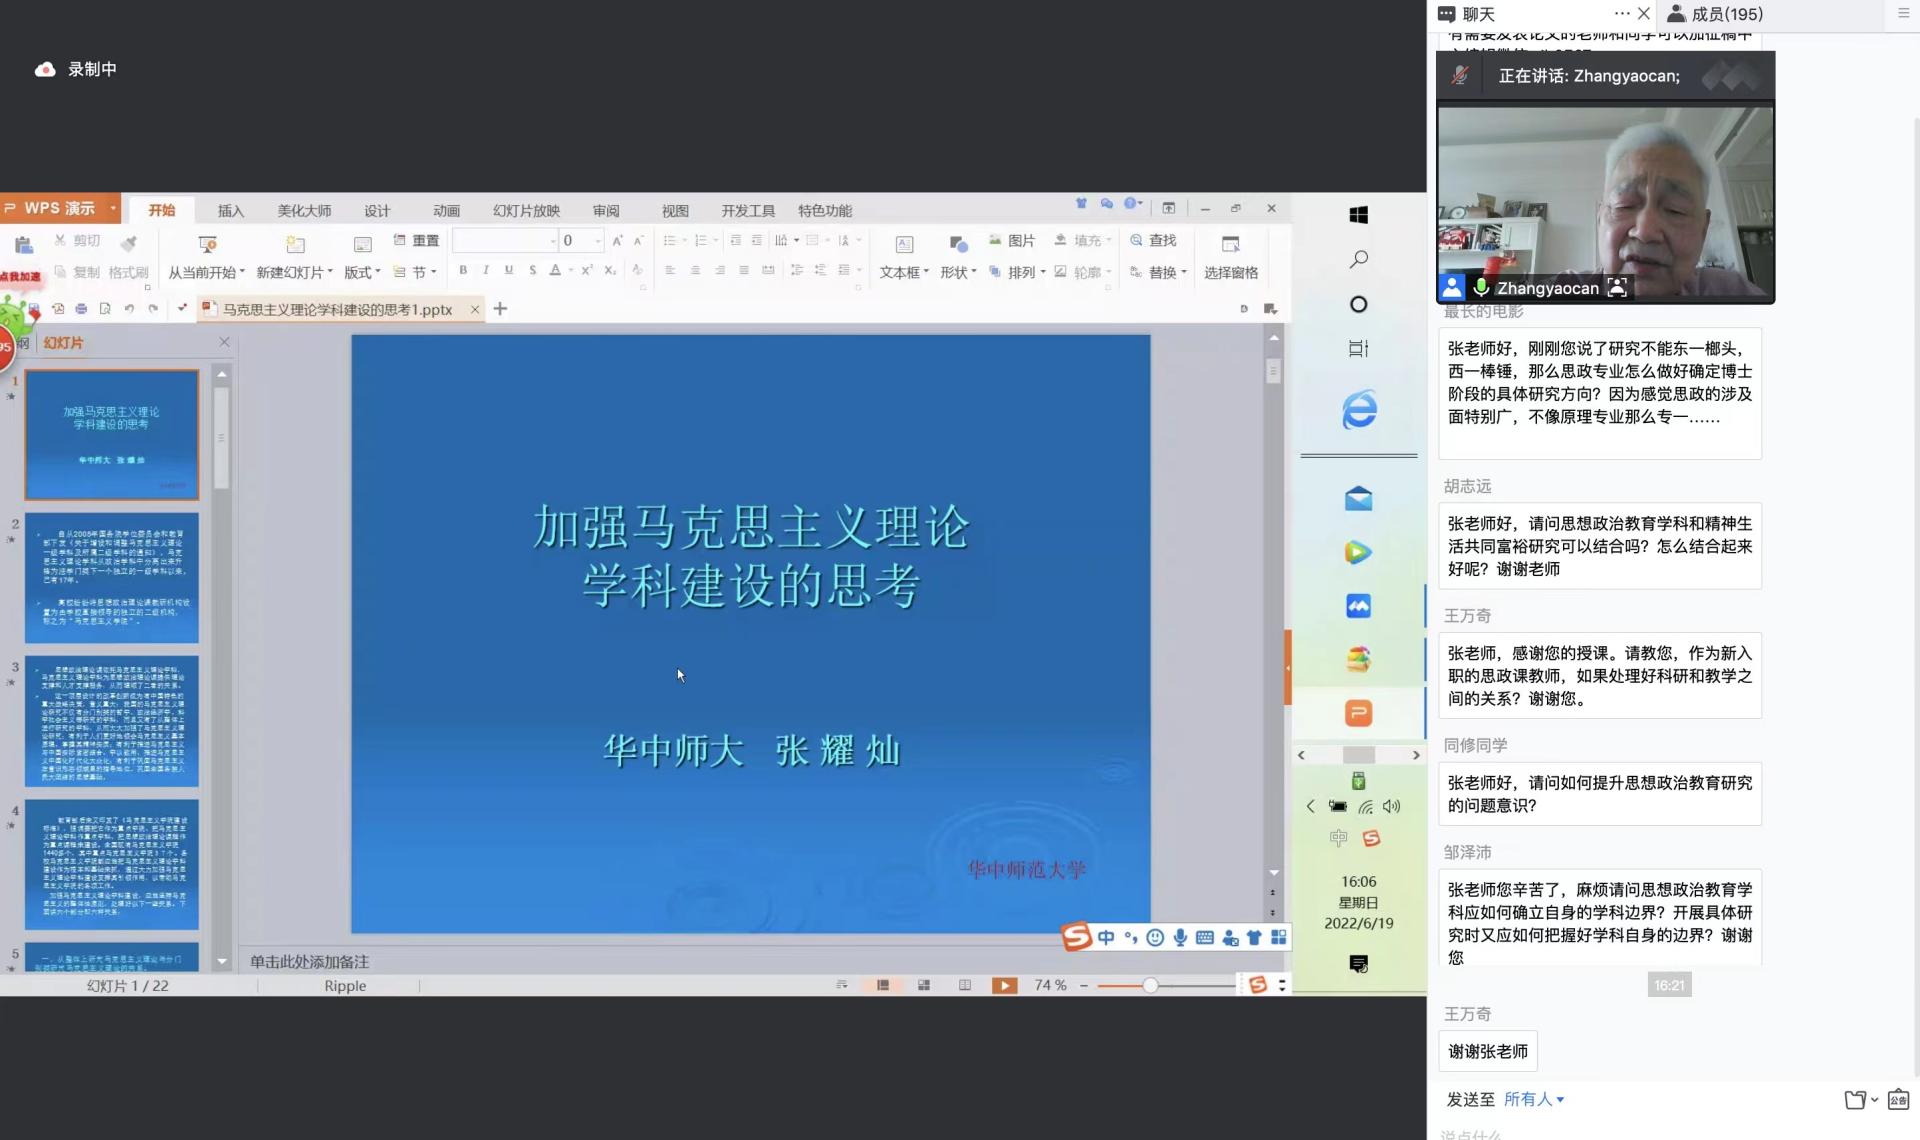Viewport: 1920px width, 1140px height.
Task: Click the zoom slider handle in status bar
Action: 1150,986
